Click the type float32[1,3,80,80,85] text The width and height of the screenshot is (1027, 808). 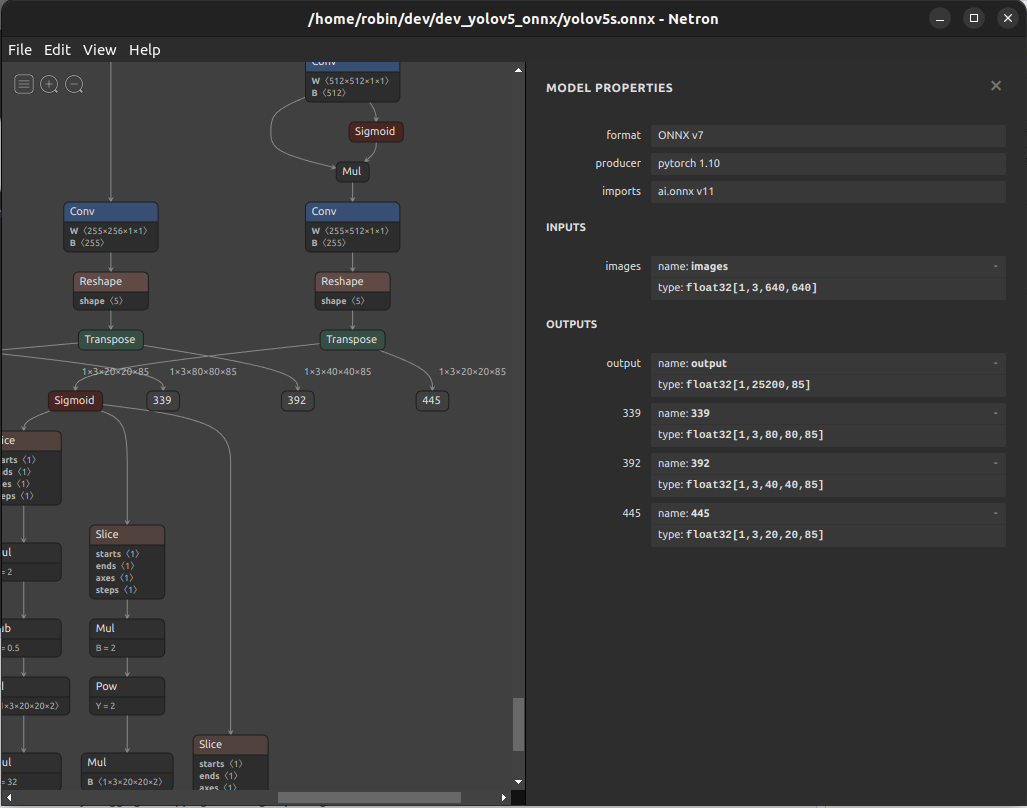(741, 434)
